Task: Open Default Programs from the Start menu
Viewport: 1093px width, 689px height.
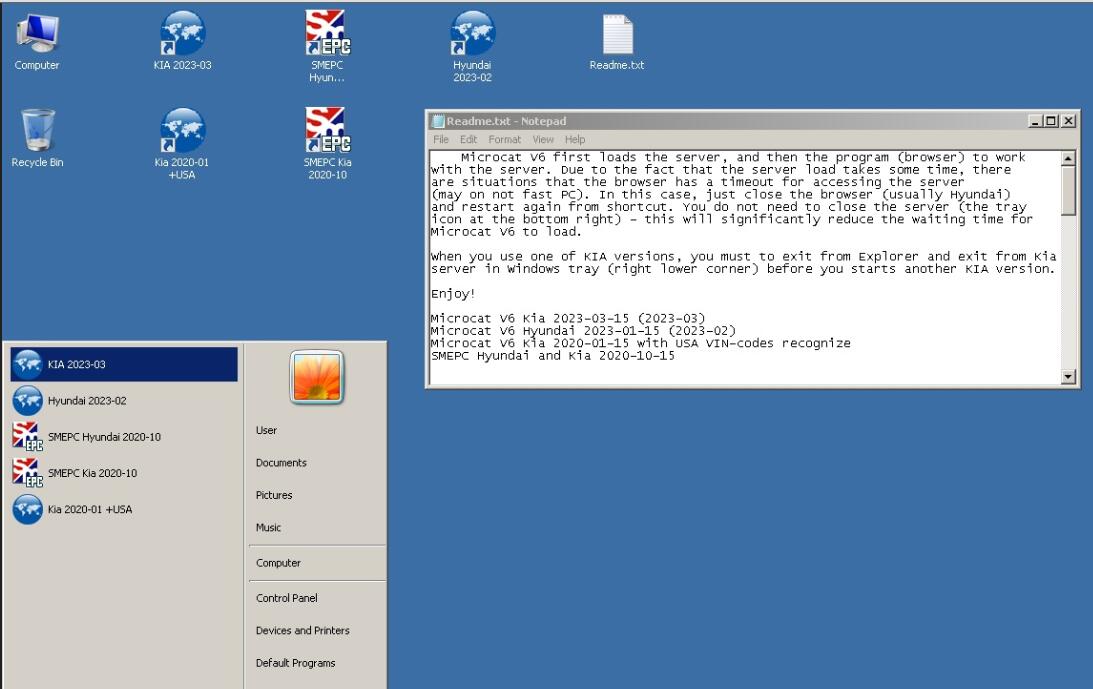Action: 296,662
